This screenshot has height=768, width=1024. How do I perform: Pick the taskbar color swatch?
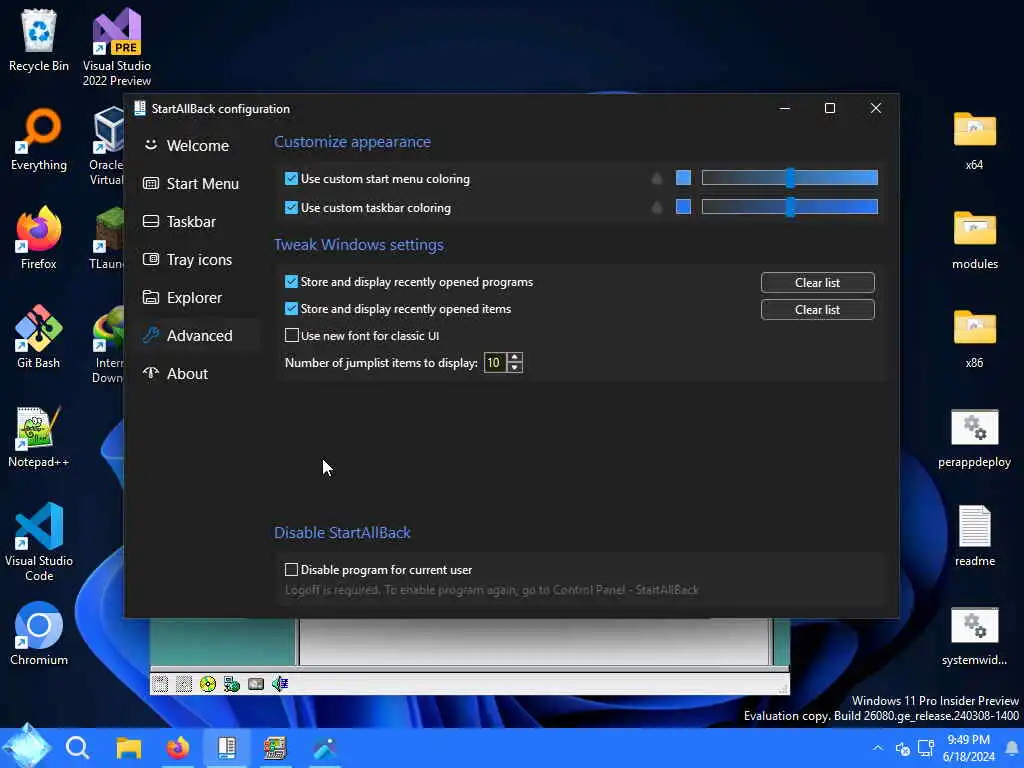pyautogui.click(x=683, y=207)
